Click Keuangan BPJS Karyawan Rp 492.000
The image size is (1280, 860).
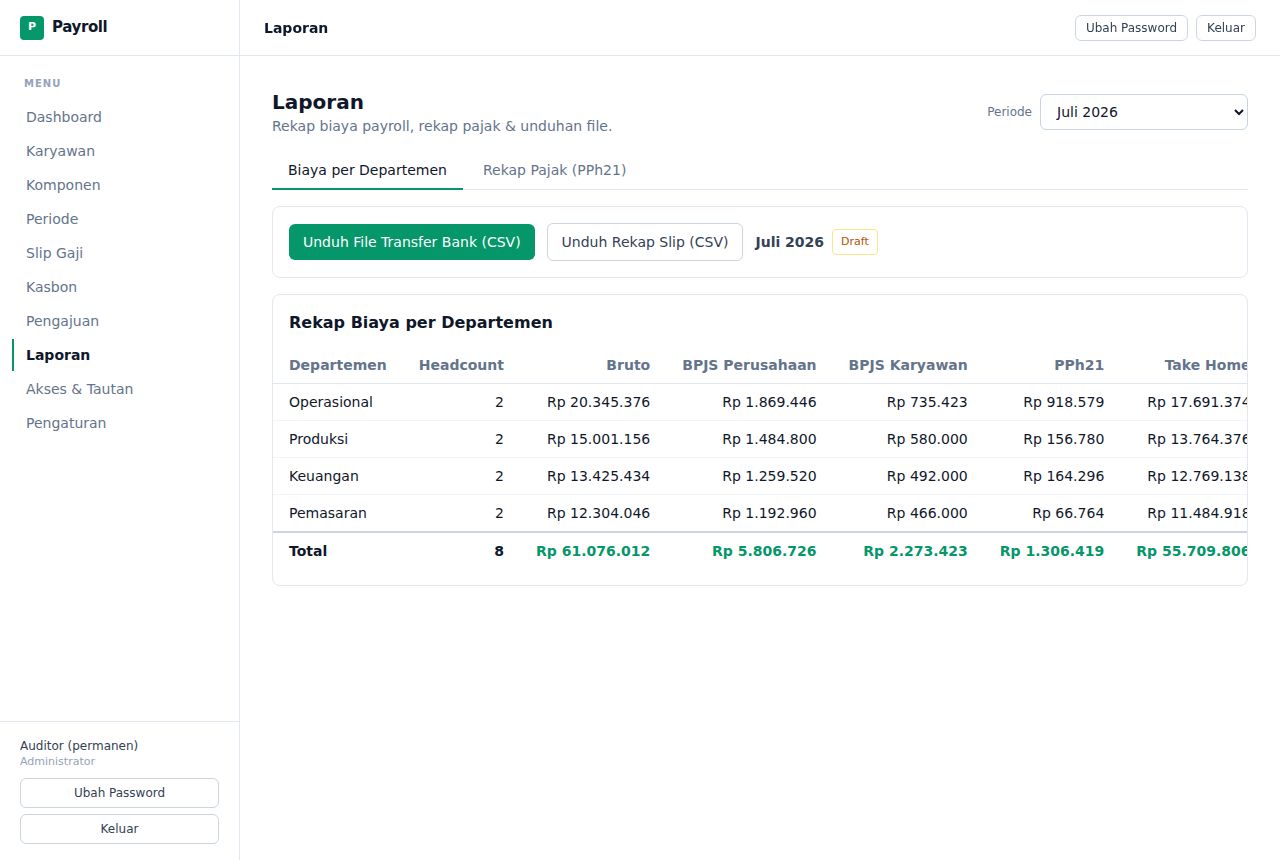click(x=927, y=476)
